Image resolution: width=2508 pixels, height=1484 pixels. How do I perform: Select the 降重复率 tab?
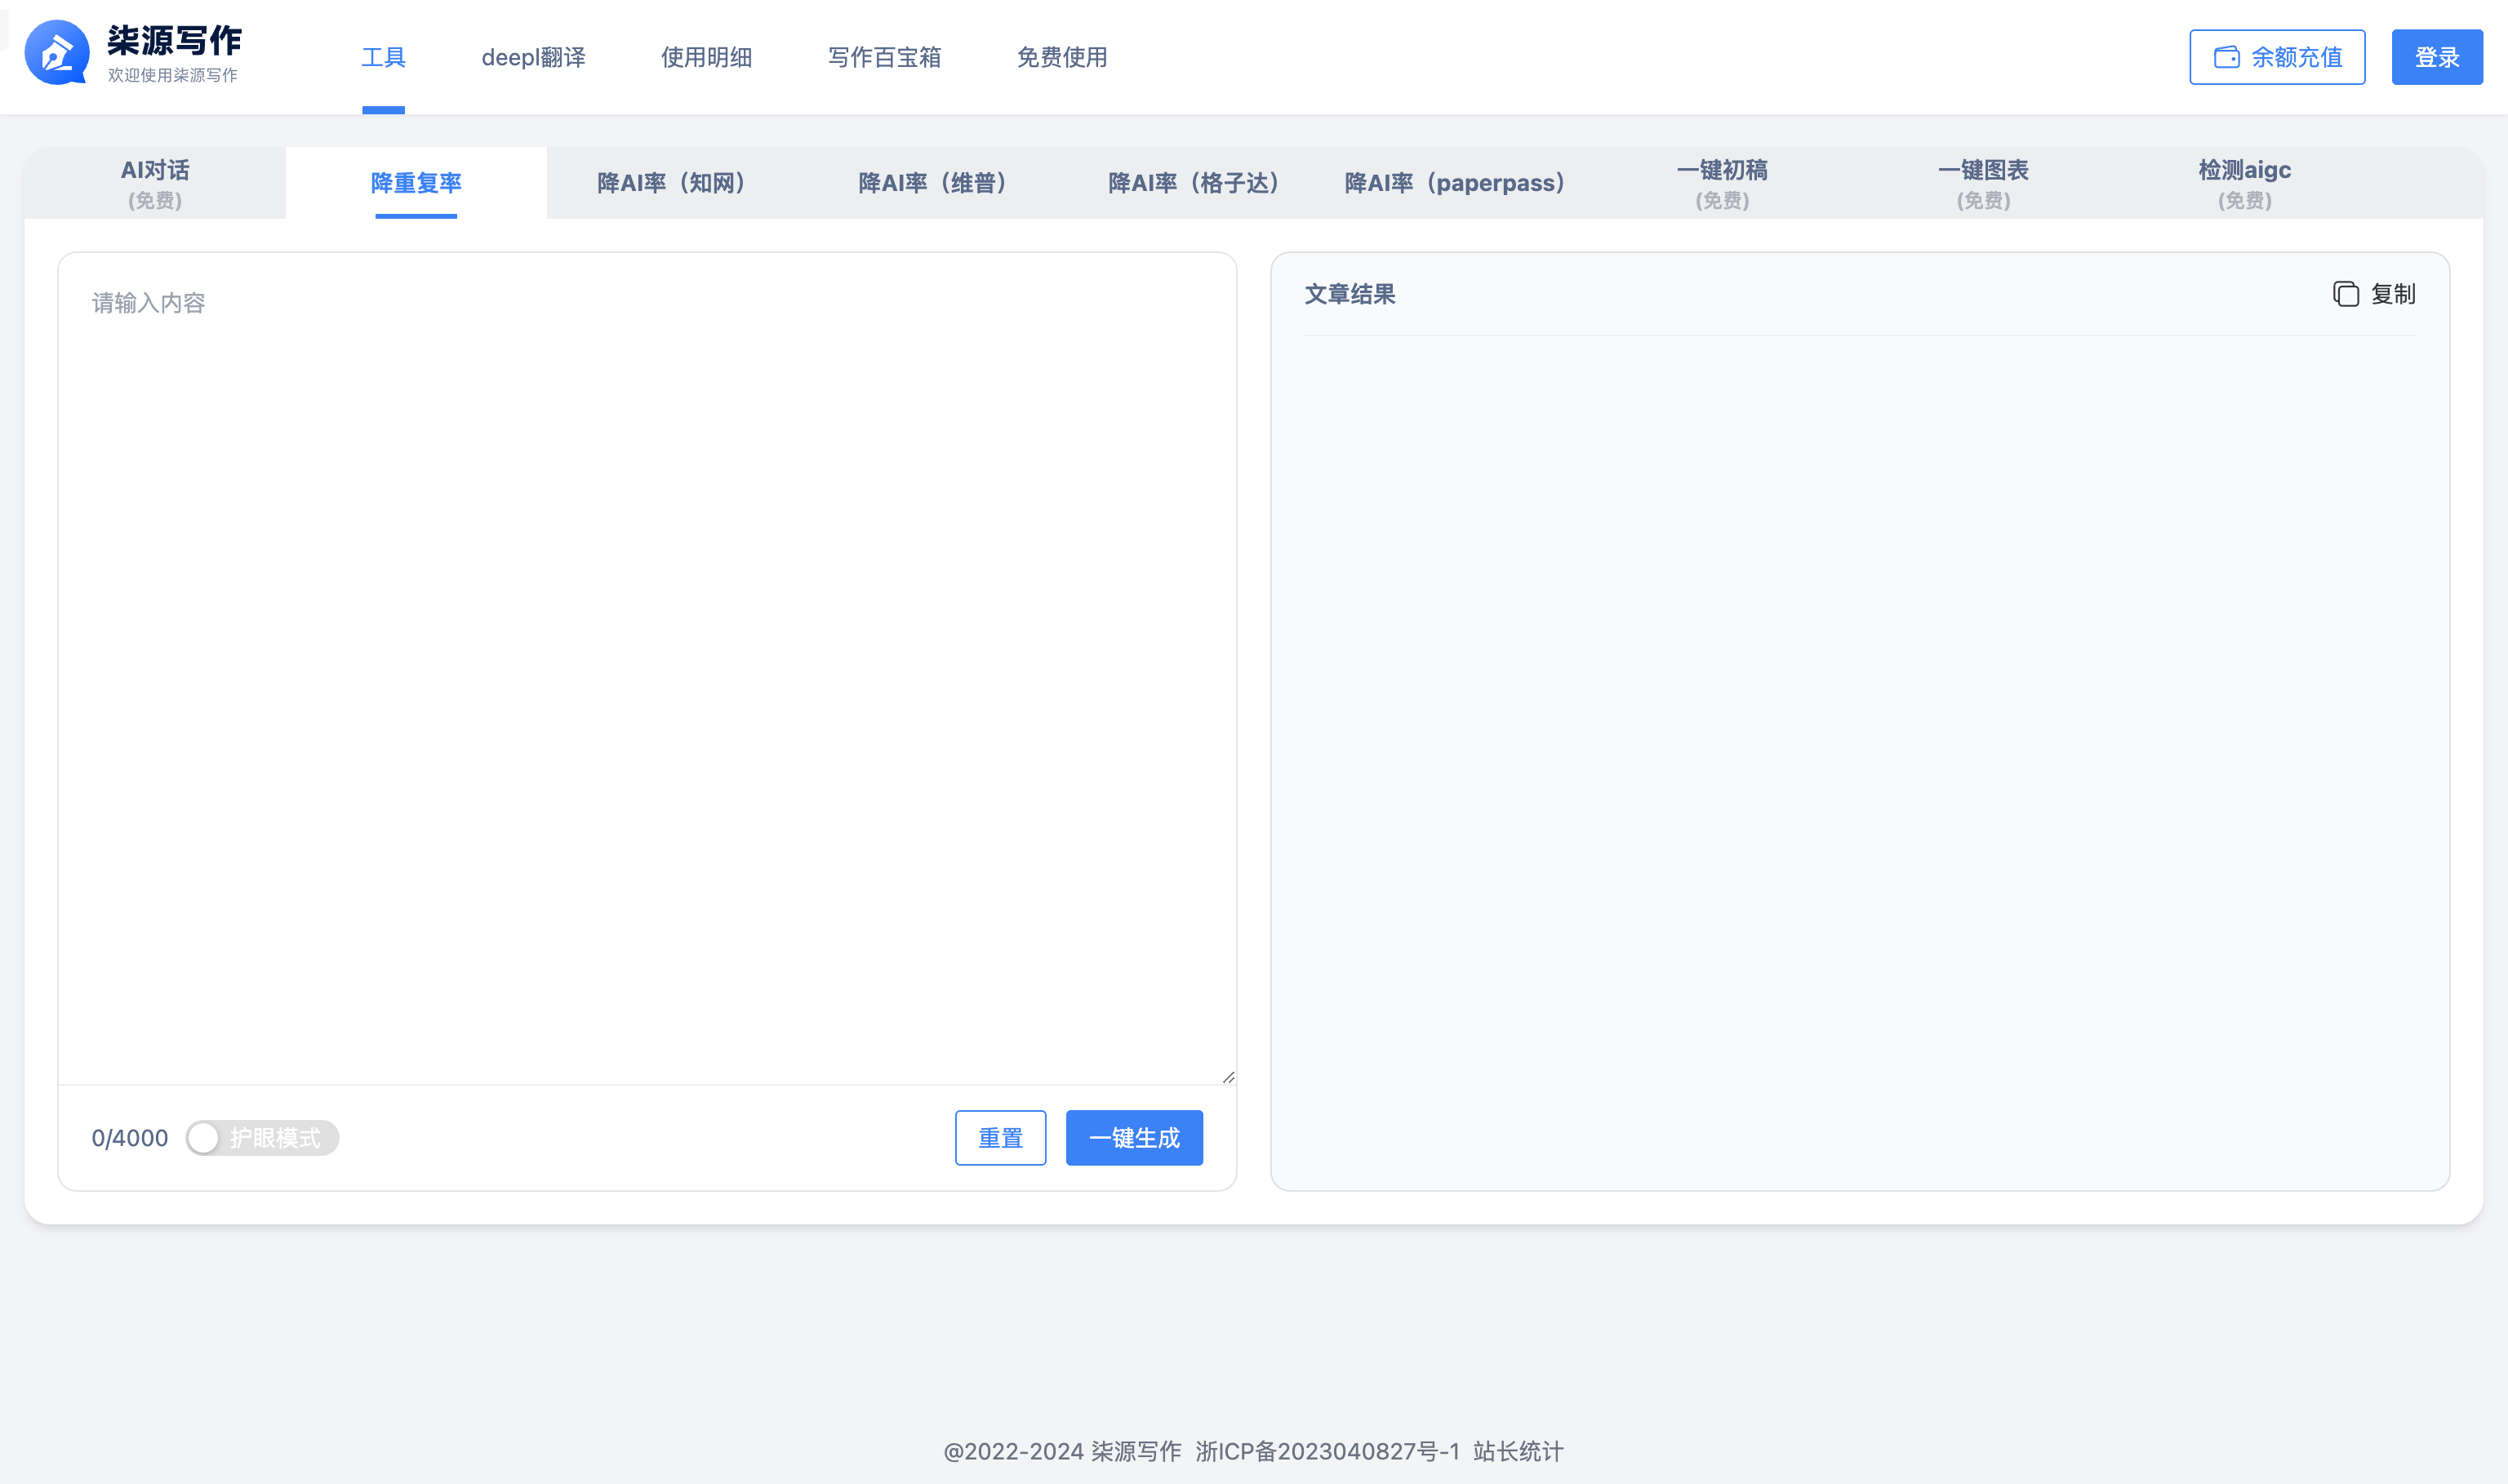point(416,183)
